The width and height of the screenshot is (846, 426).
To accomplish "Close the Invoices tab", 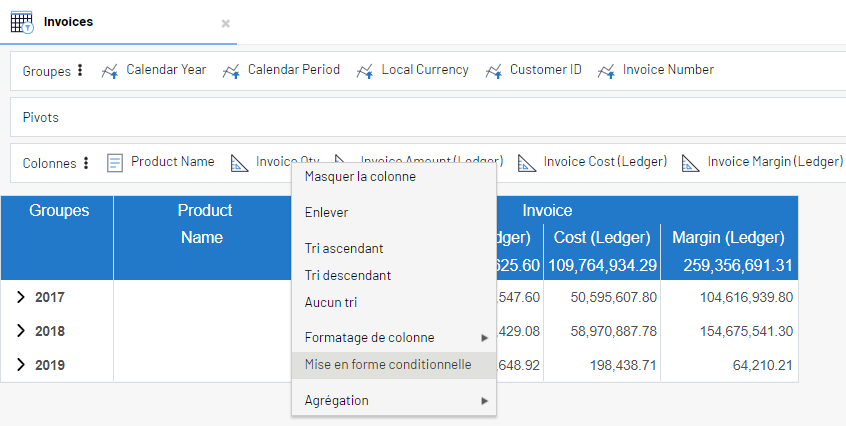I will tap(225, 23).
